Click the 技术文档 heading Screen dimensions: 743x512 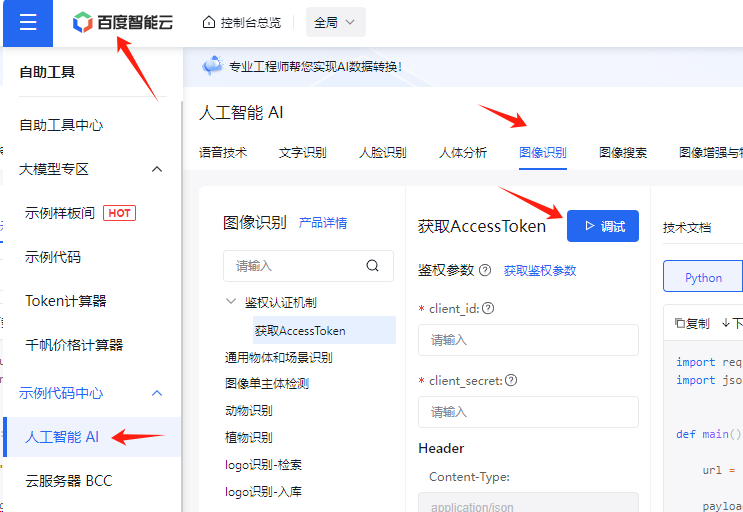coord(687,228)
